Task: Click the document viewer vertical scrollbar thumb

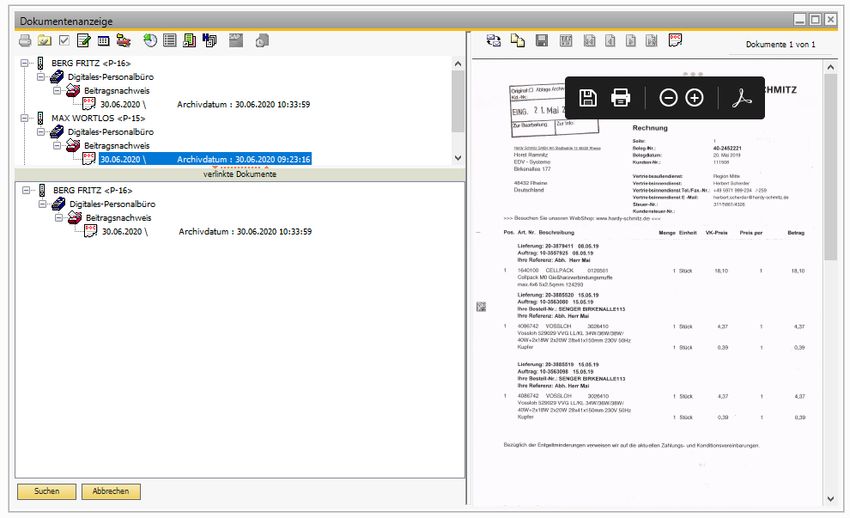Action: [830, 167]
